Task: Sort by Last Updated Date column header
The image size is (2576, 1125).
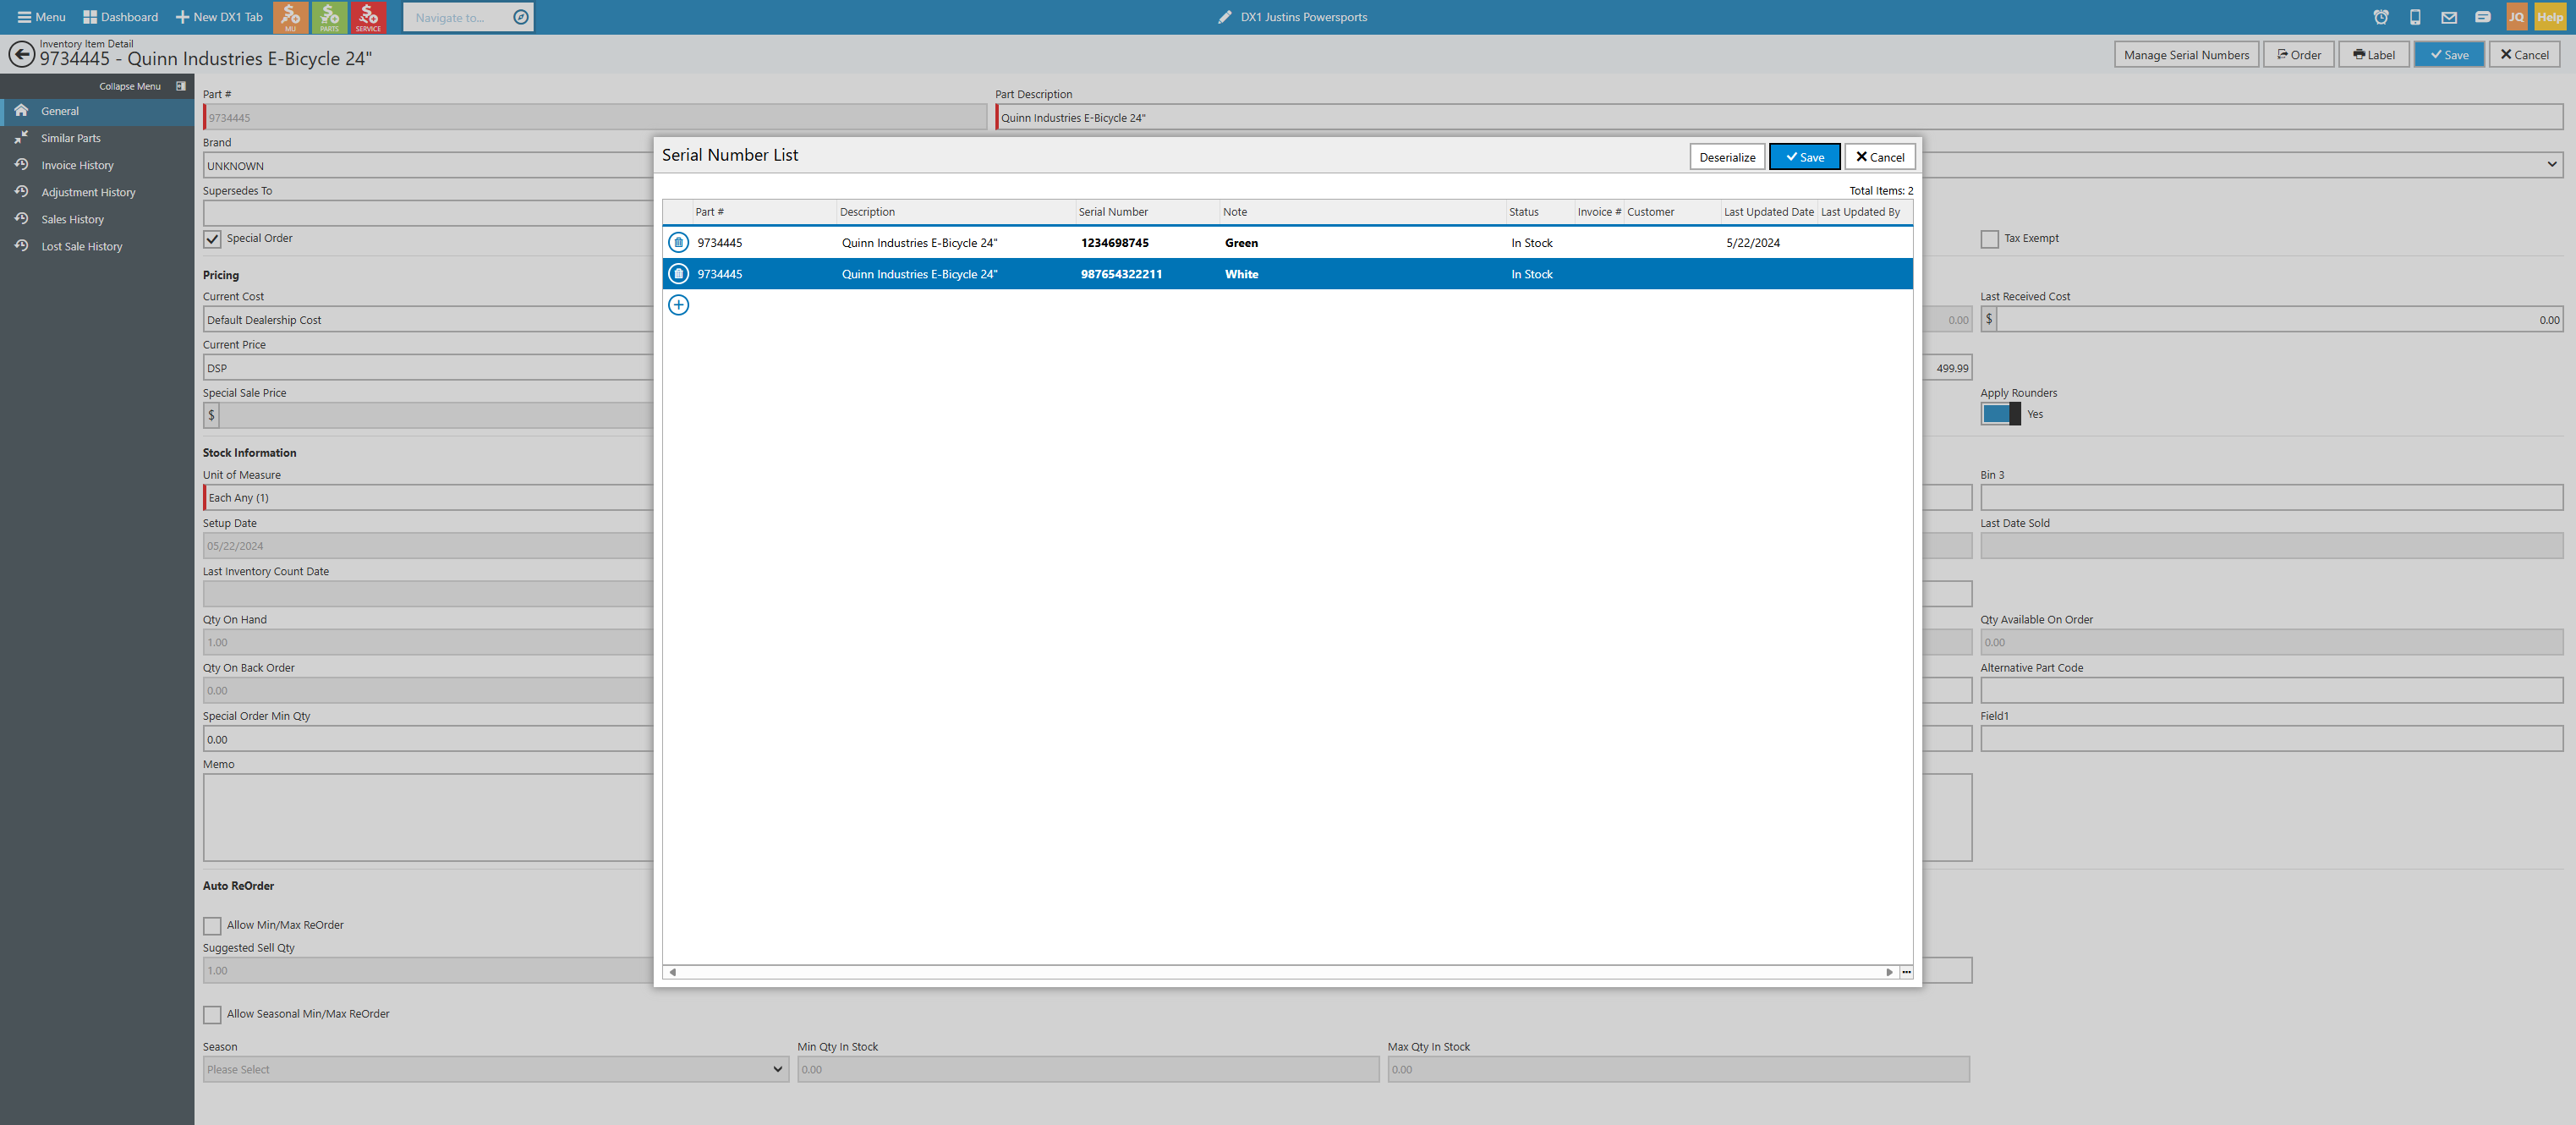Action: click(x=1768, y=212)
